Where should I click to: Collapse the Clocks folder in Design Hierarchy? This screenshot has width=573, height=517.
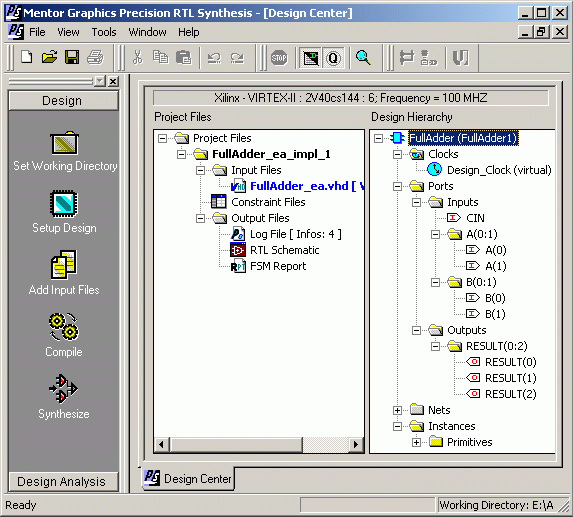pos(397,154)
